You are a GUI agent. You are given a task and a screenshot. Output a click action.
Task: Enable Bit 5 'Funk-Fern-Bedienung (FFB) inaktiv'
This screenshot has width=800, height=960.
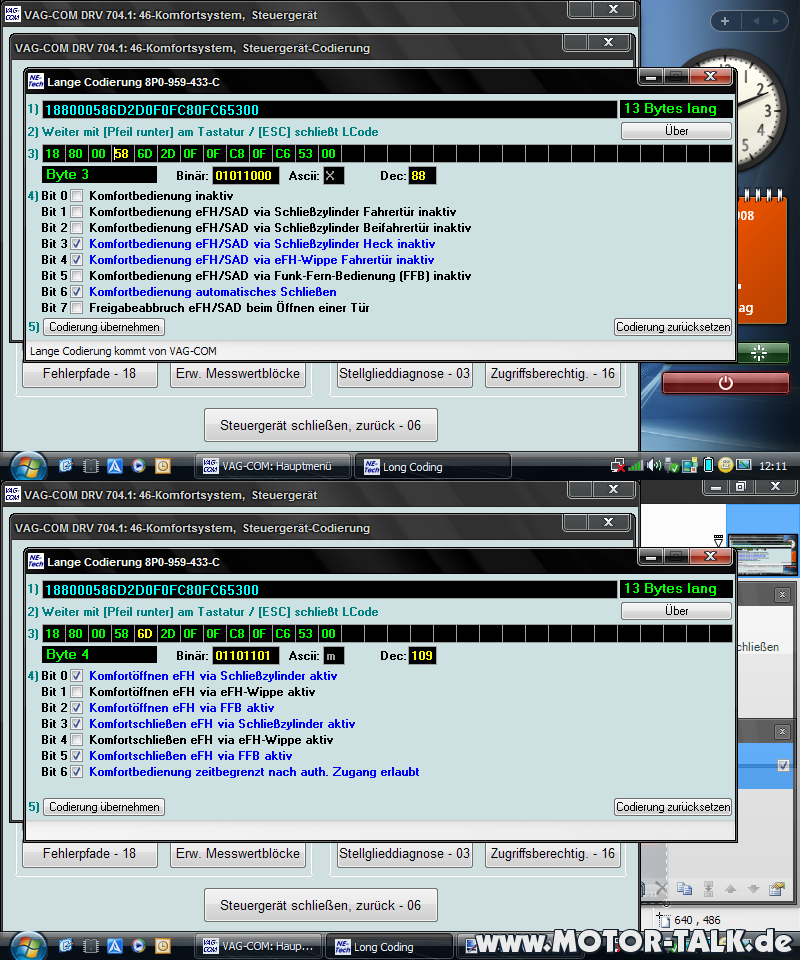click(x=77, y=276)
